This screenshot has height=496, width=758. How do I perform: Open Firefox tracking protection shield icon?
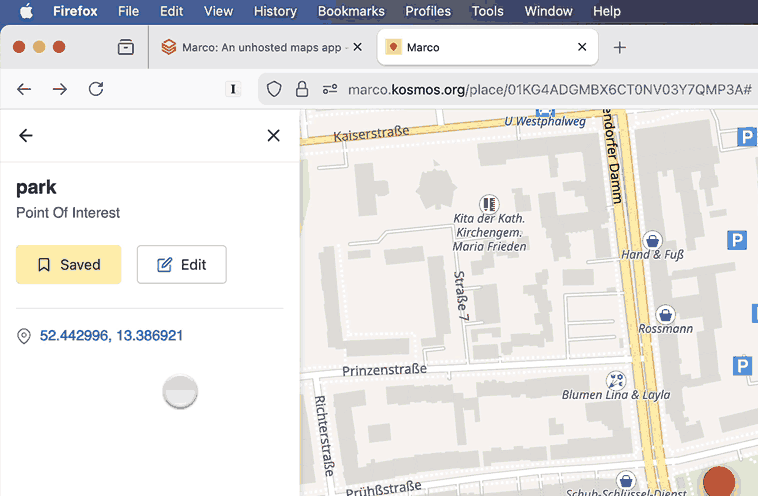(x=274, y=89)
